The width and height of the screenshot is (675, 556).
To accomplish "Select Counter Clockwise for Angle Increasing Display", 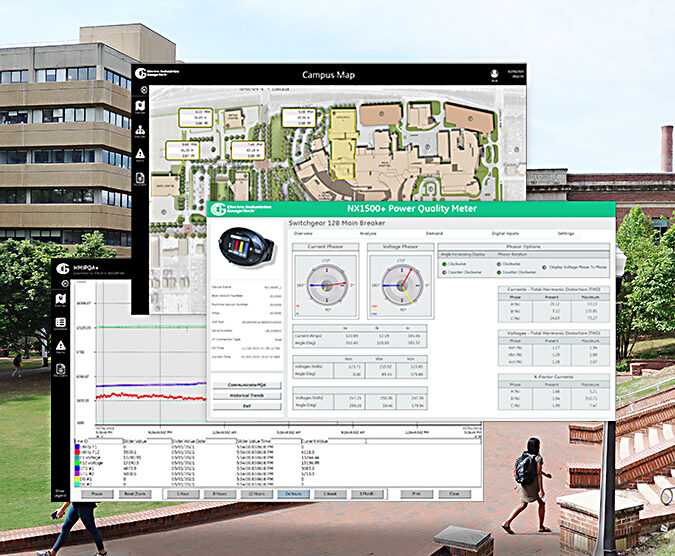I will click(x=445, y=272).
